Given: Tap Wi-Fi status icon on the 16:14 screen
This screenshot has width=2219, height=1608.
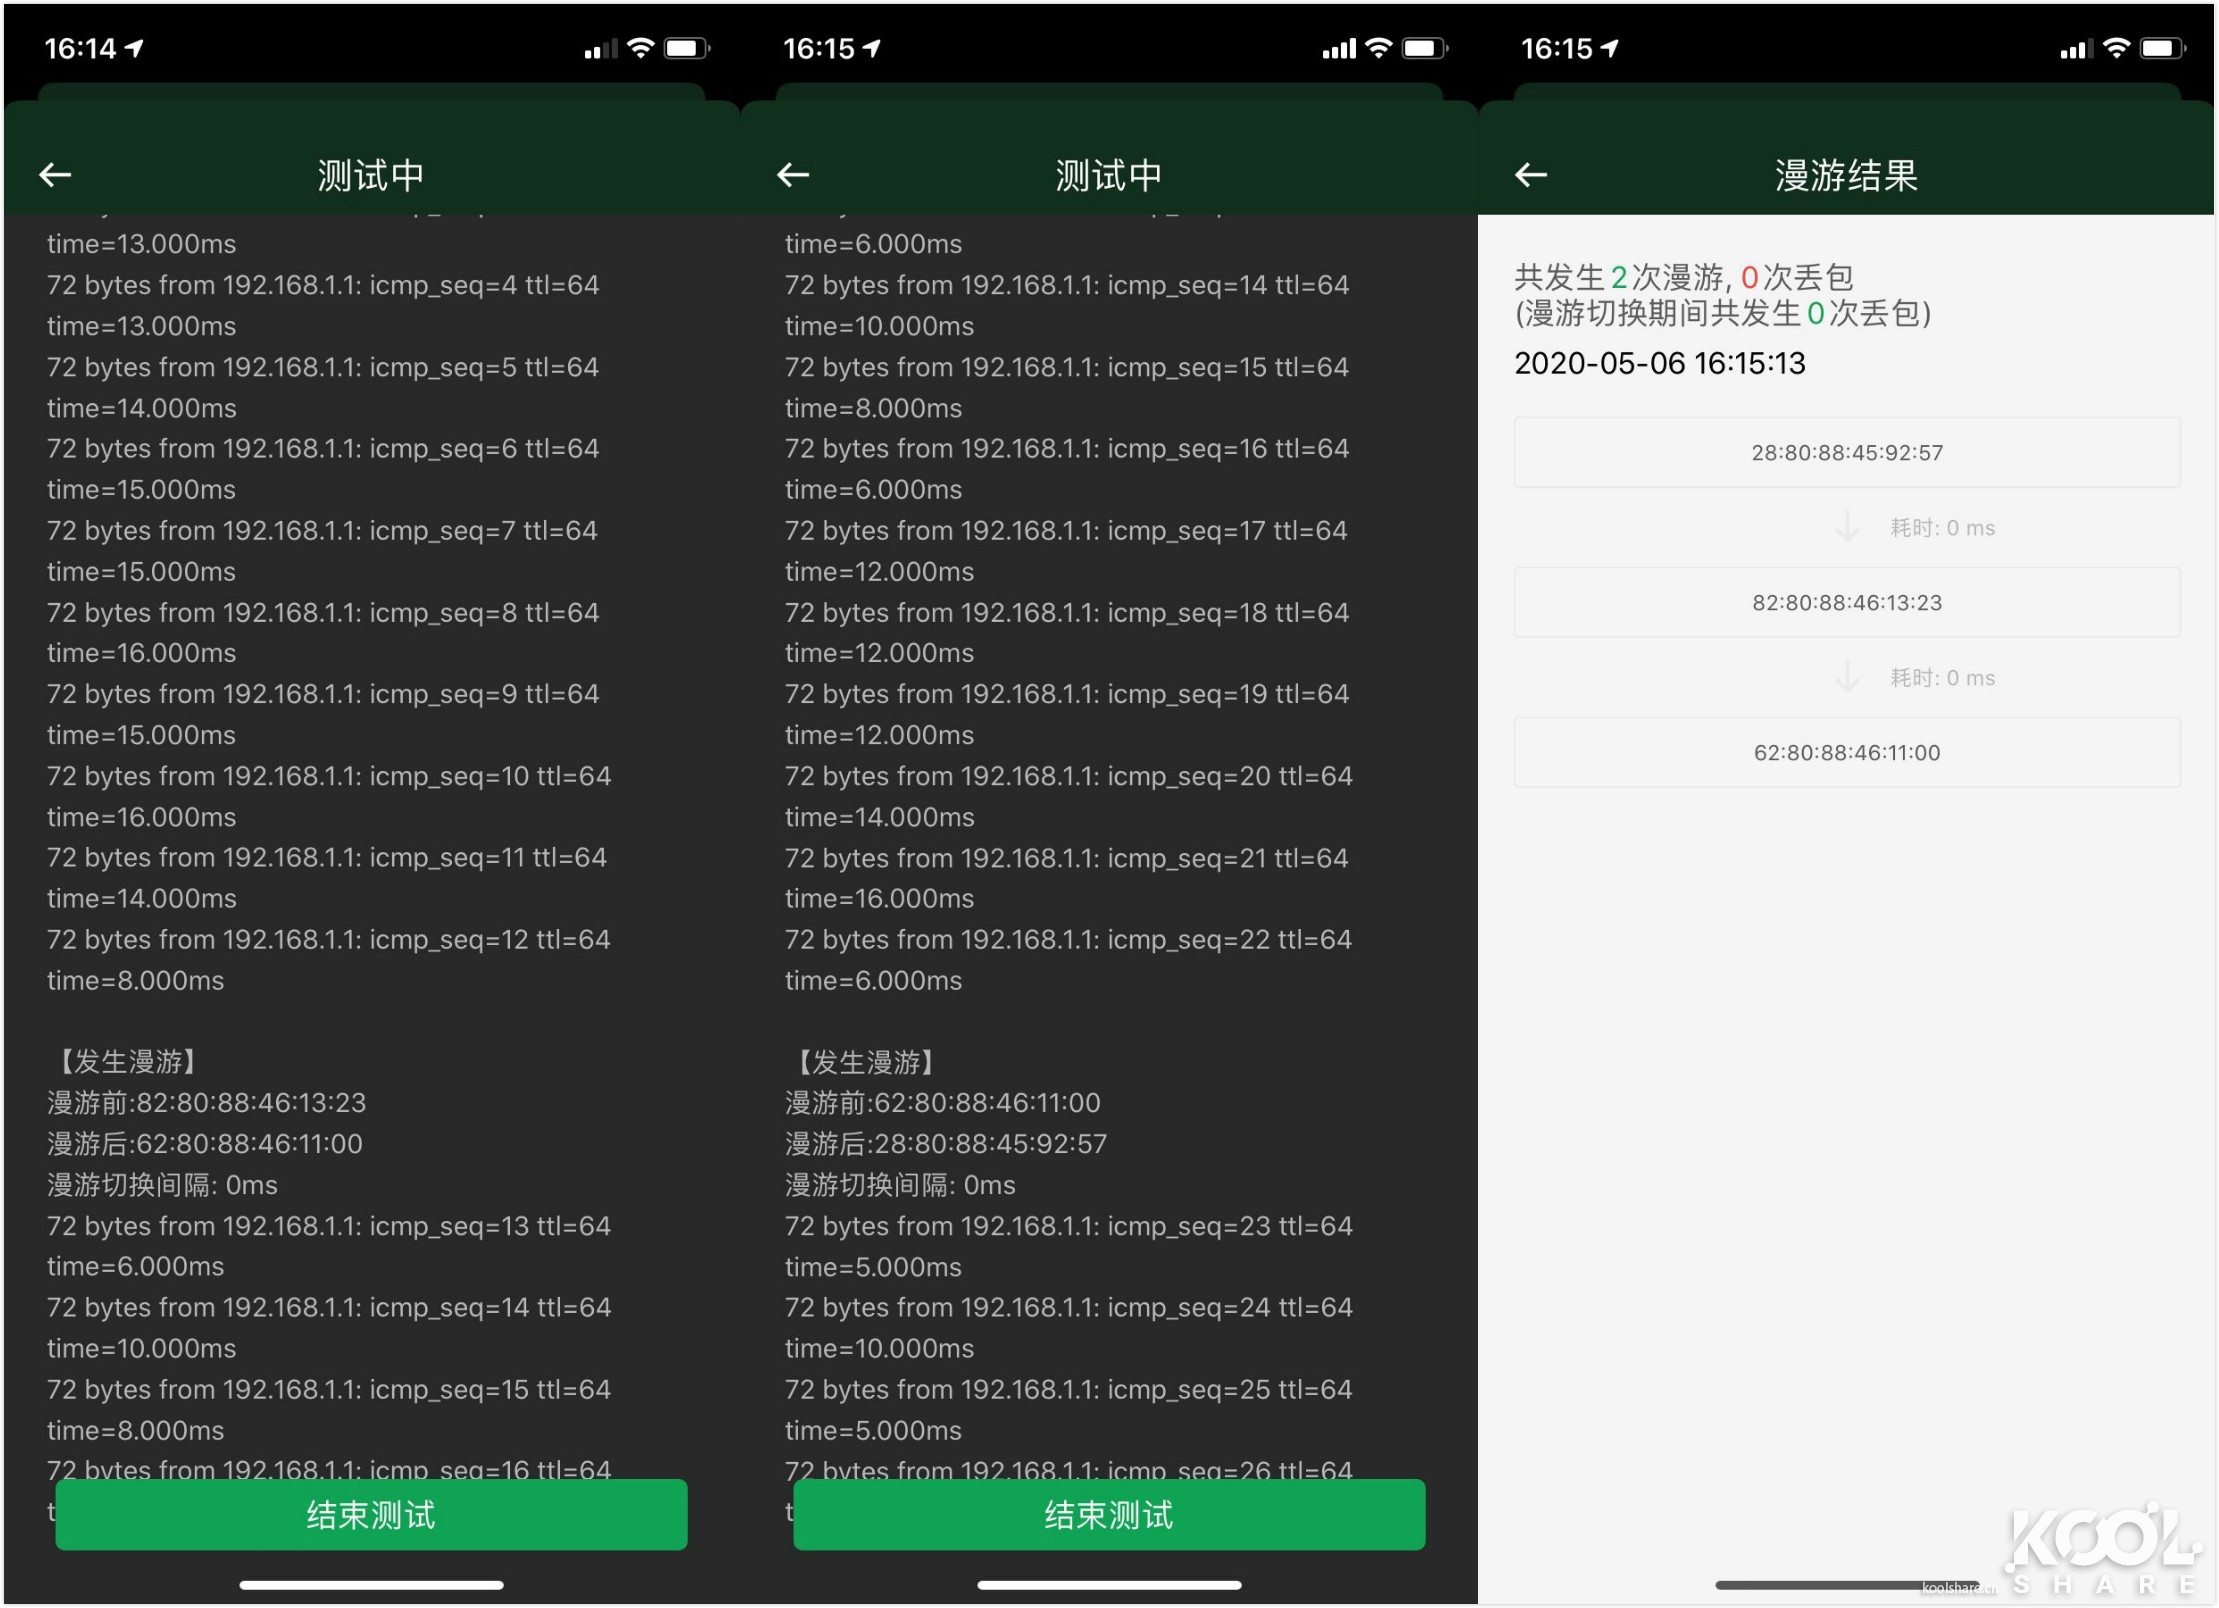Looking at the screenshot, I should pyautogui.click(x=640, y=48).
